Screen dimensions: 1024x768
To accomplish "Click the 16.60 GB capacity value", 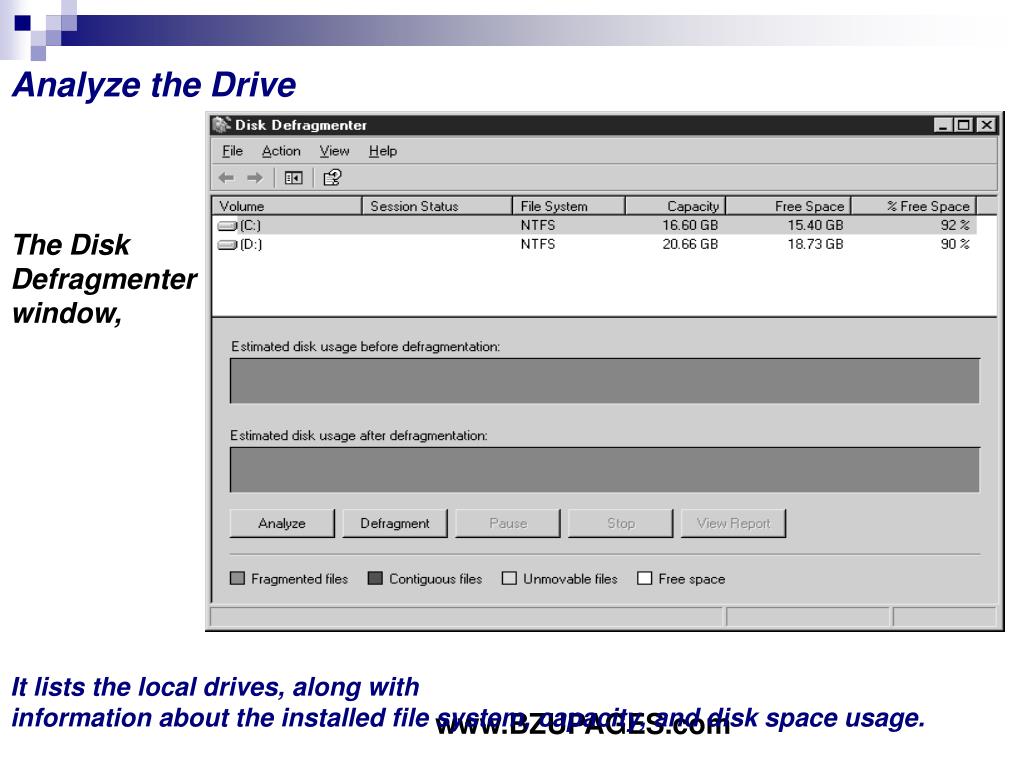I will (690, 225).
